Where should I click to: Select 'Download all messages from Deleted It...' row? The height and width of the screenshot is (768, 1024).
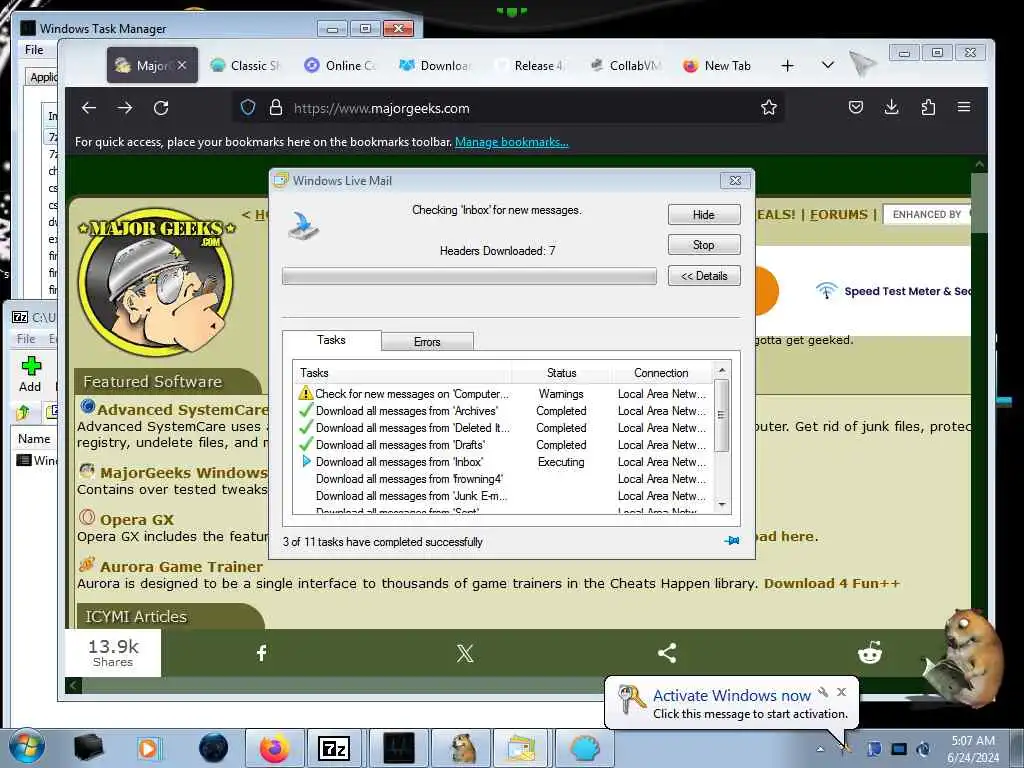pyautogui.click(x=502, y=428)
